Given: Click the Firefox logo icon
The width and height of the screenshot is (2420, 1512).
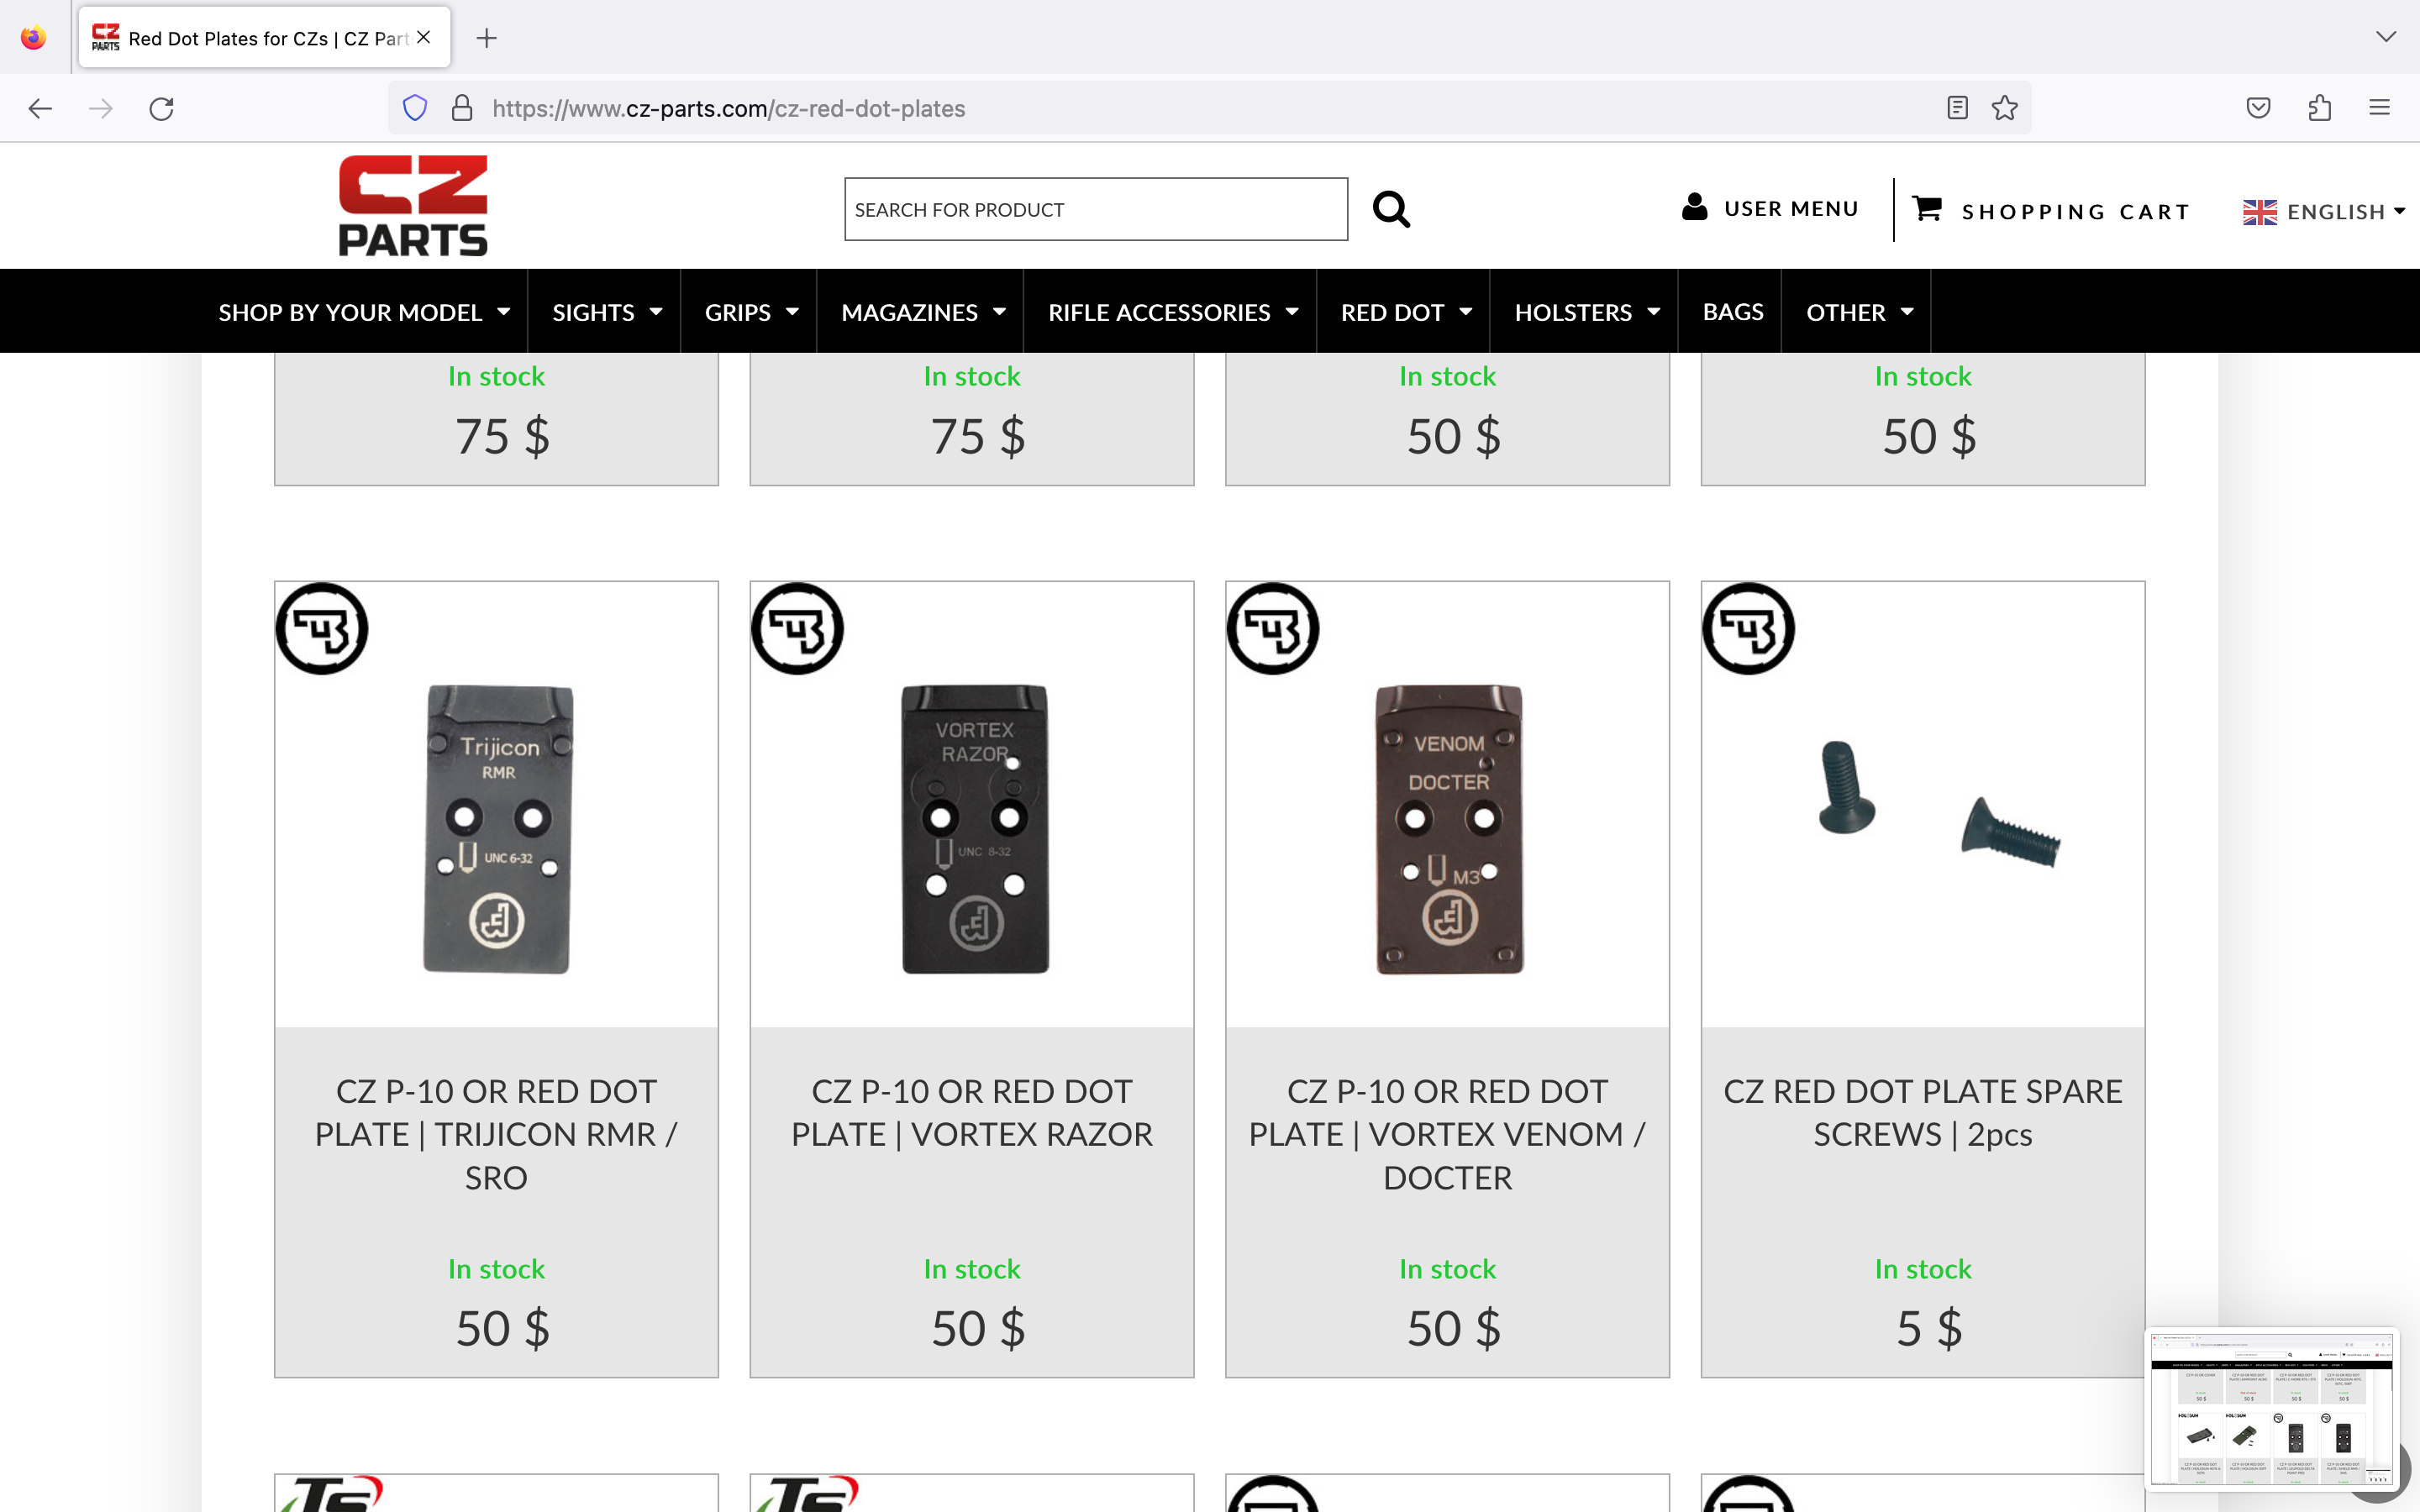Looking at the screenshot, I should coord(33,38).
